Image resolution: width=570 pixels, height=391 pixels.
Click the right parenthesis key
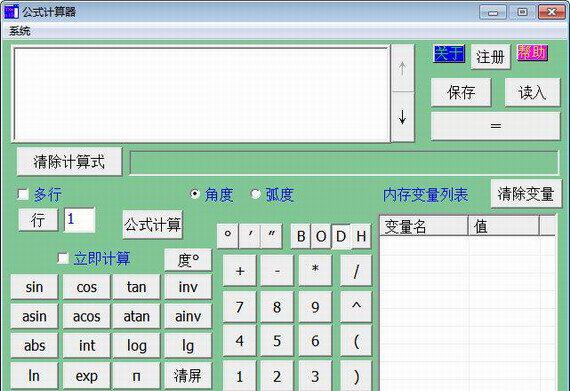pos(356,376)
